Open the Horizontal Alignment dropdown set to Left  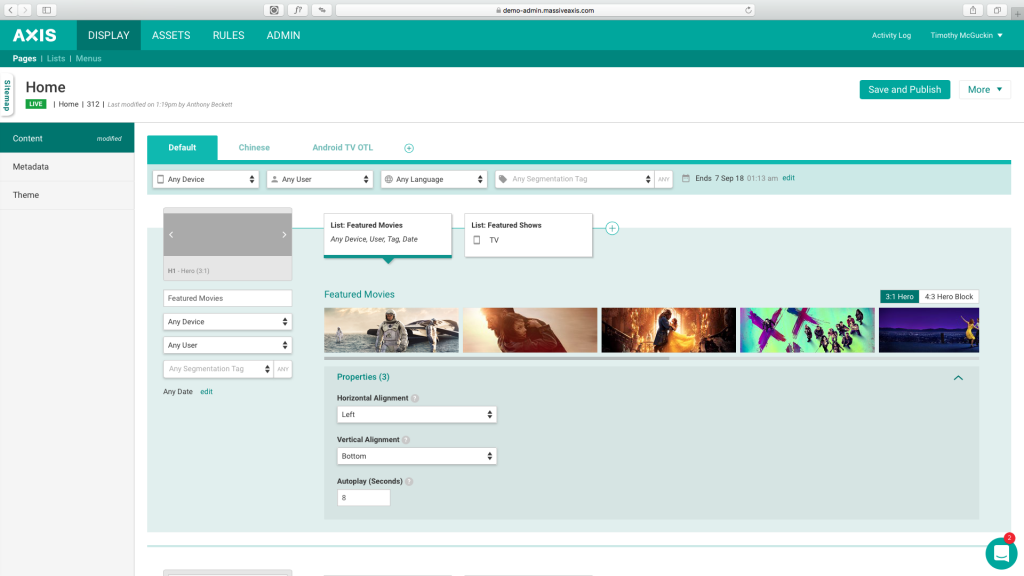click(417, 414)
